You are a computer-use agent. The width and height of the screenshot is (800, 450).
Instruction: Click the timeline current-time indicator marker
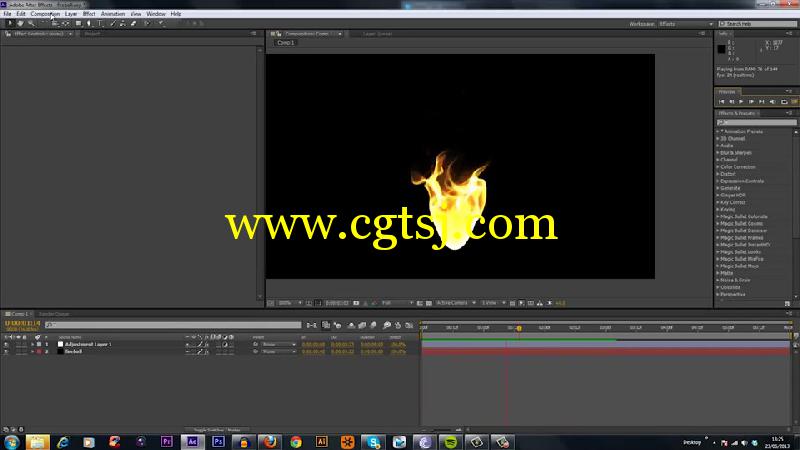(519, 329)
